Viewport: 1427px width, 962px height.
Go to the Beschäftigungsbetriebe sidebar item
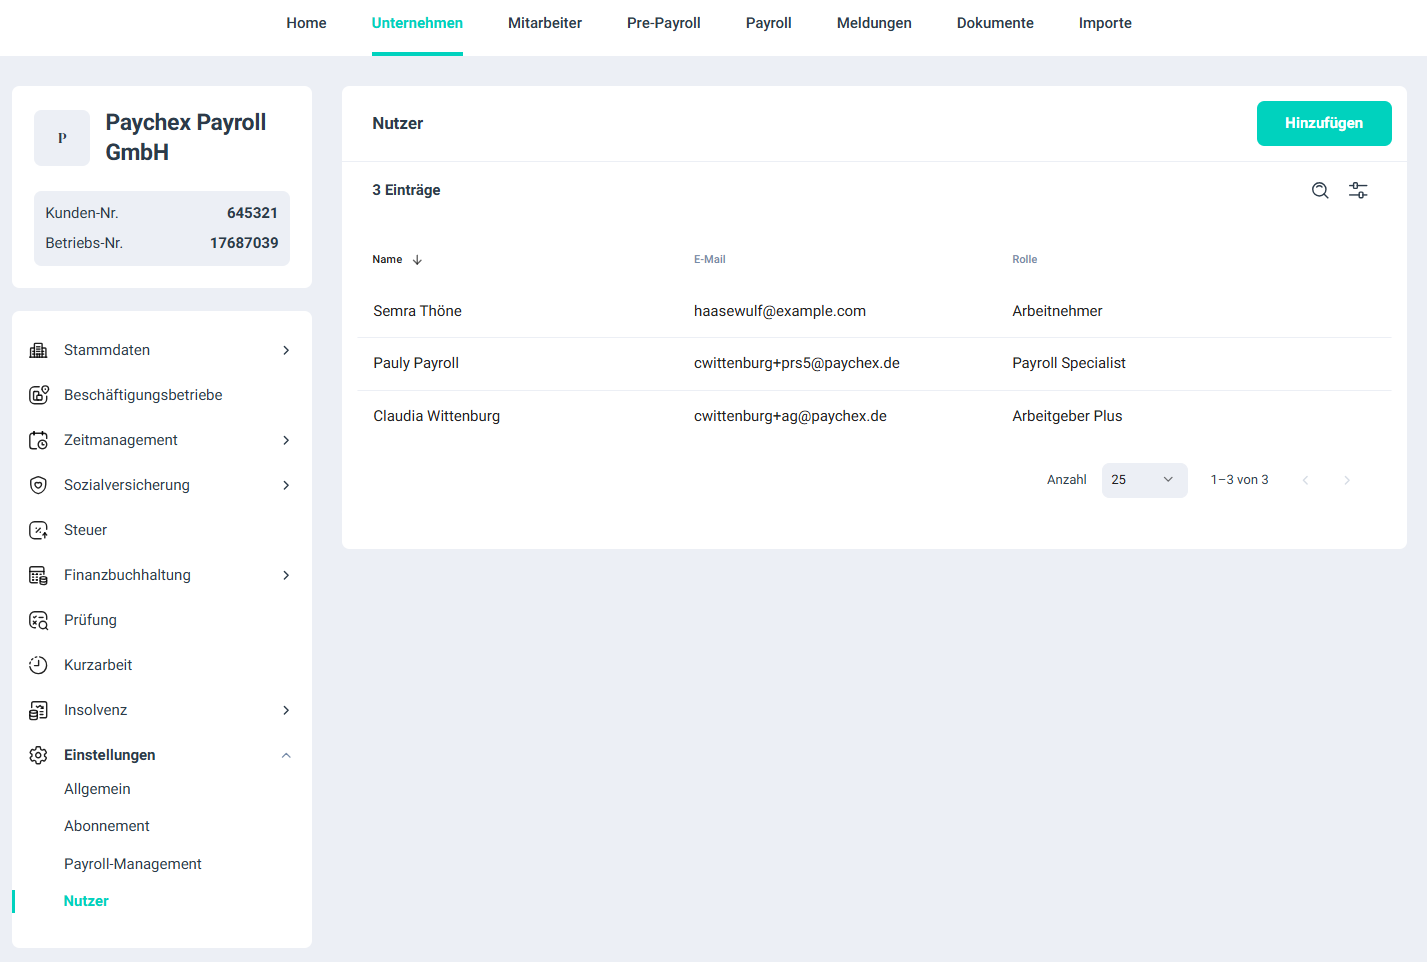click(143, 395)
